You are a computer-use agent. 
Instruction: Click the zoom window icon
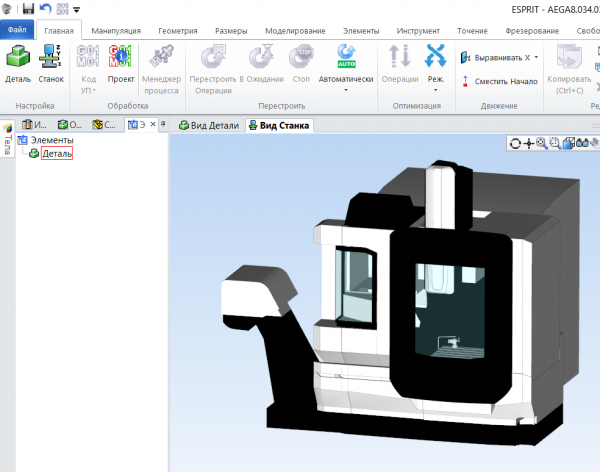(x=555, y=144)
